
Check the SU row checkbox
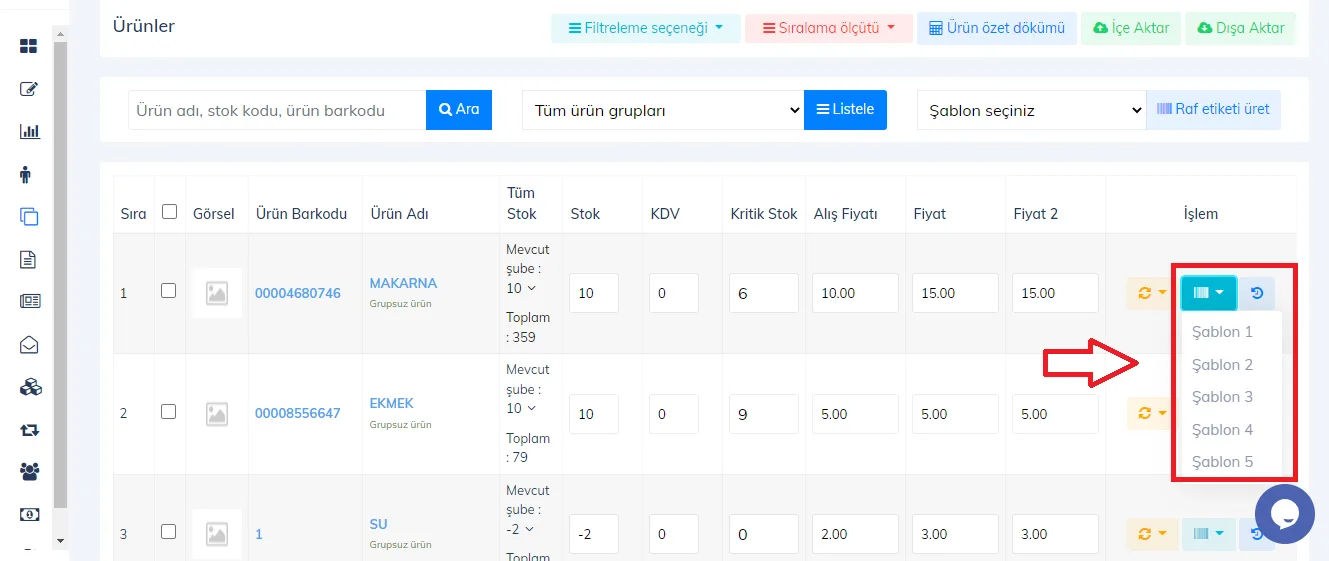(168, 532)
